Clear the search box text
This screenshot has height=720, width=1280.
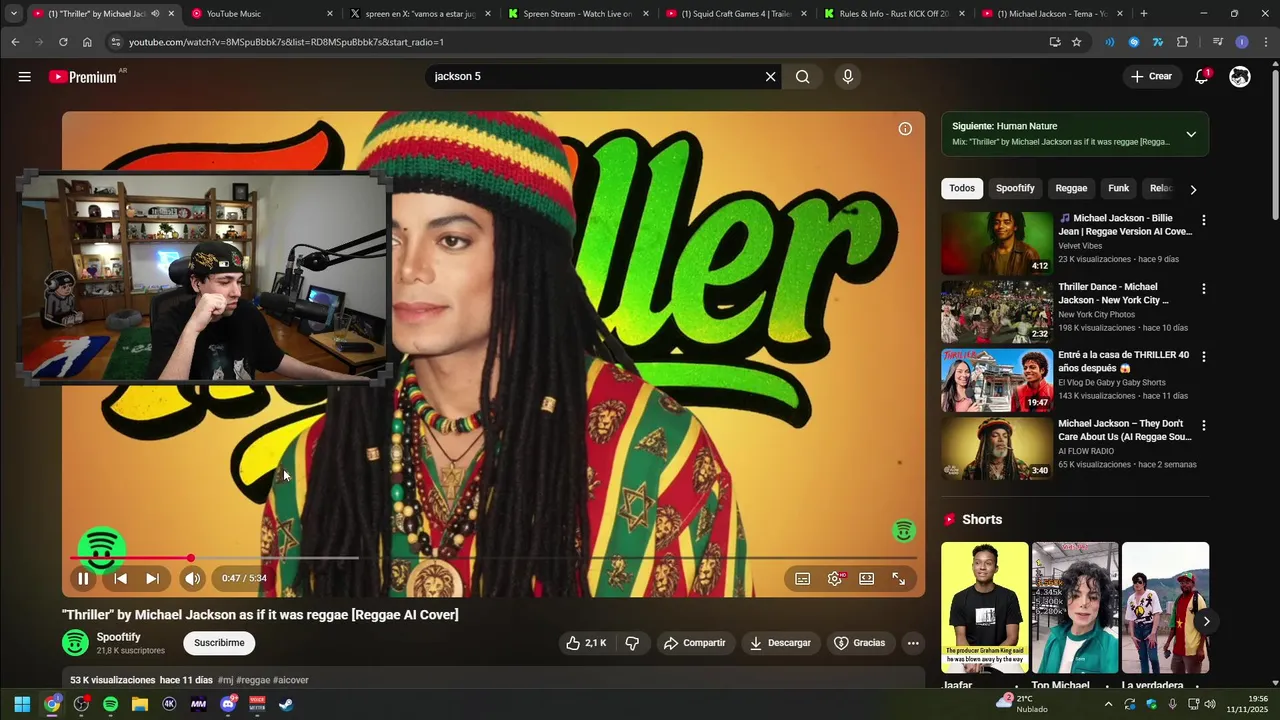[x=770, y=77]
